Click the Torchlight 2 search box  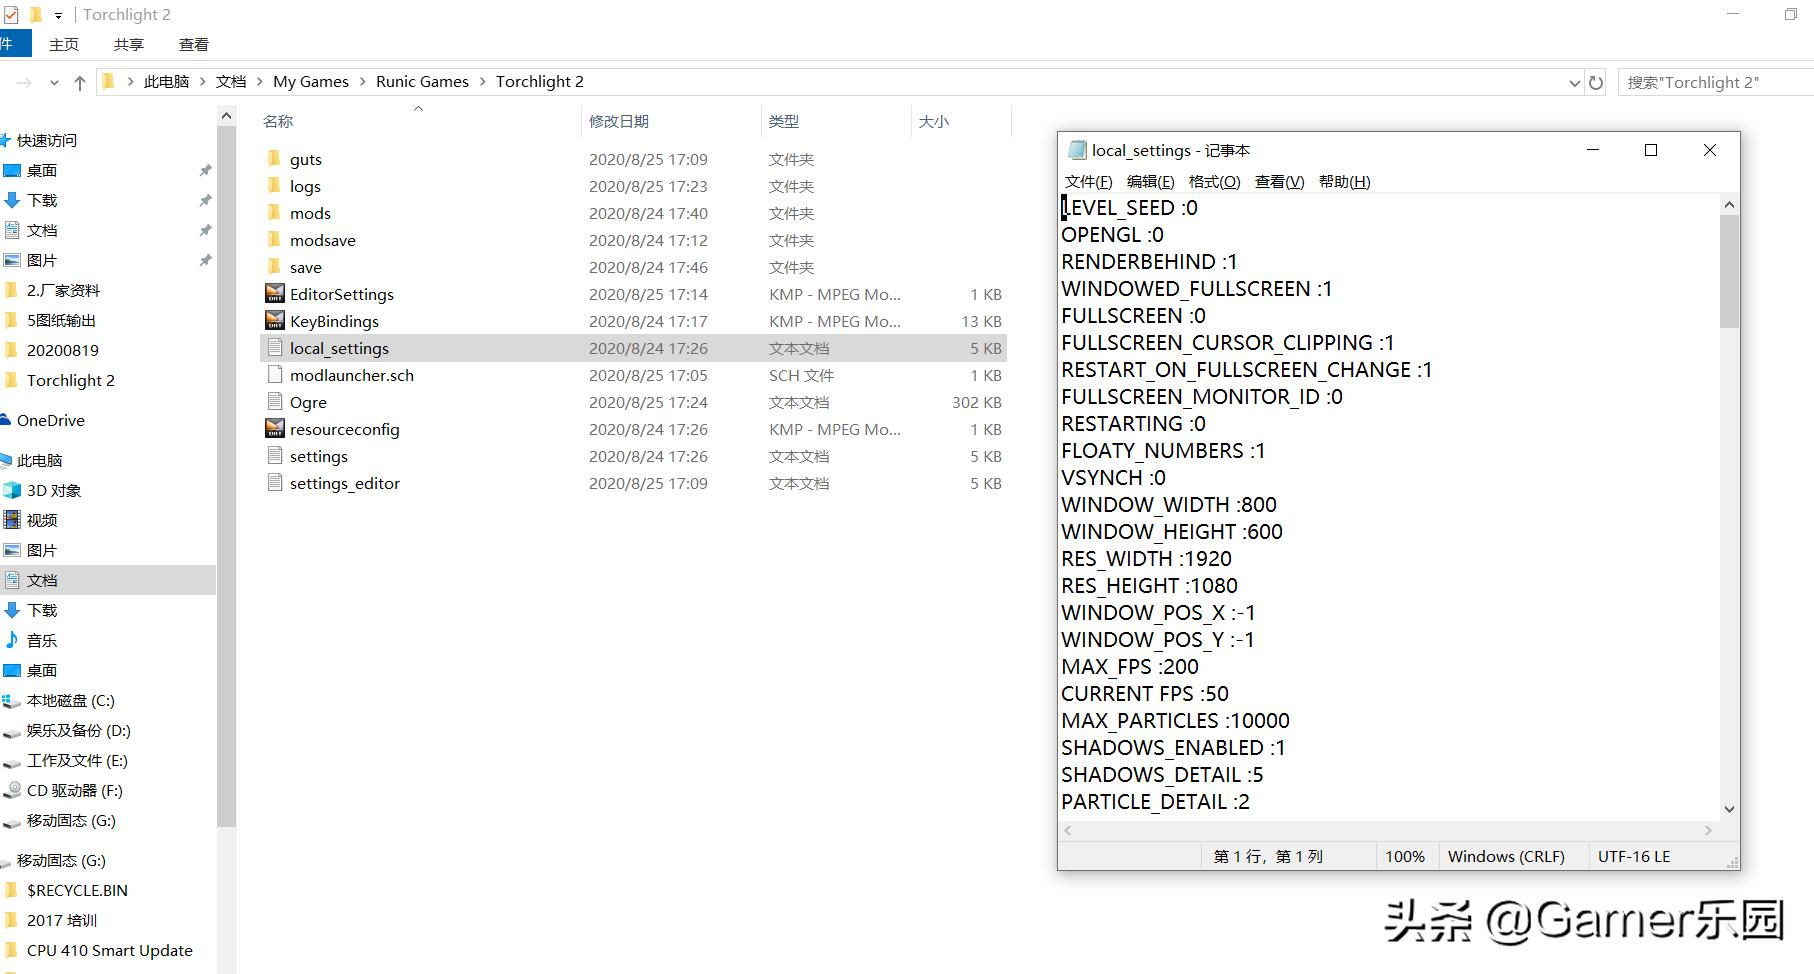tap(1715, 83)
